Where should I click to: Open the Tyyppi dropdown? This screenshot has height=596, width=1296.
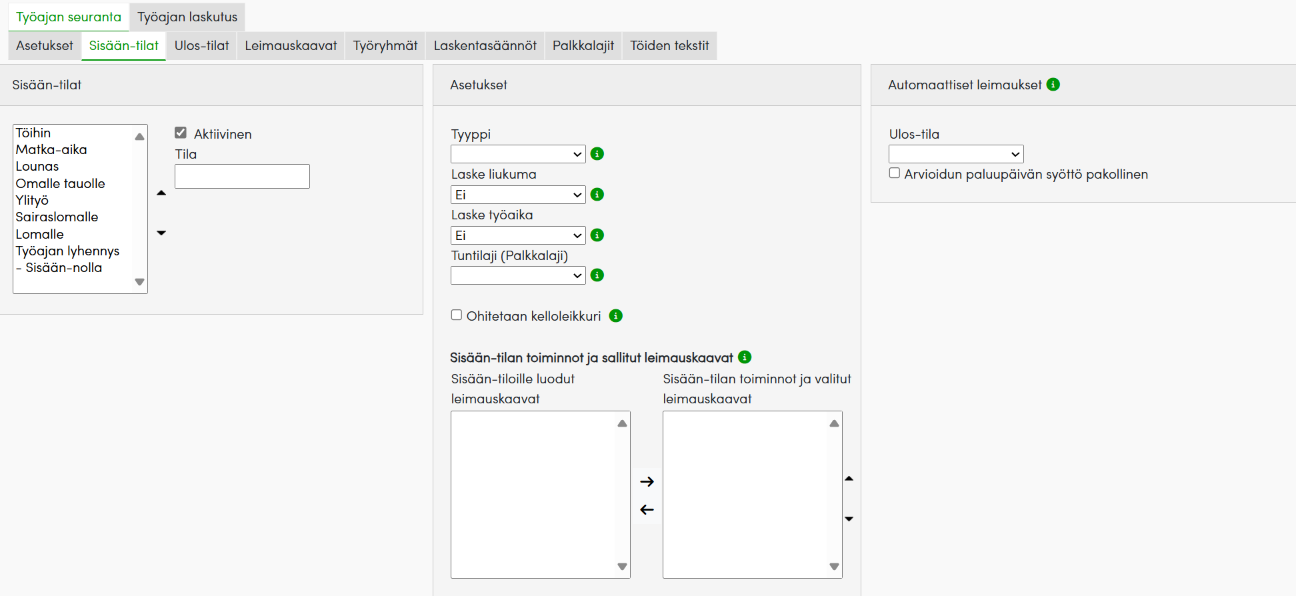point(518,154)
